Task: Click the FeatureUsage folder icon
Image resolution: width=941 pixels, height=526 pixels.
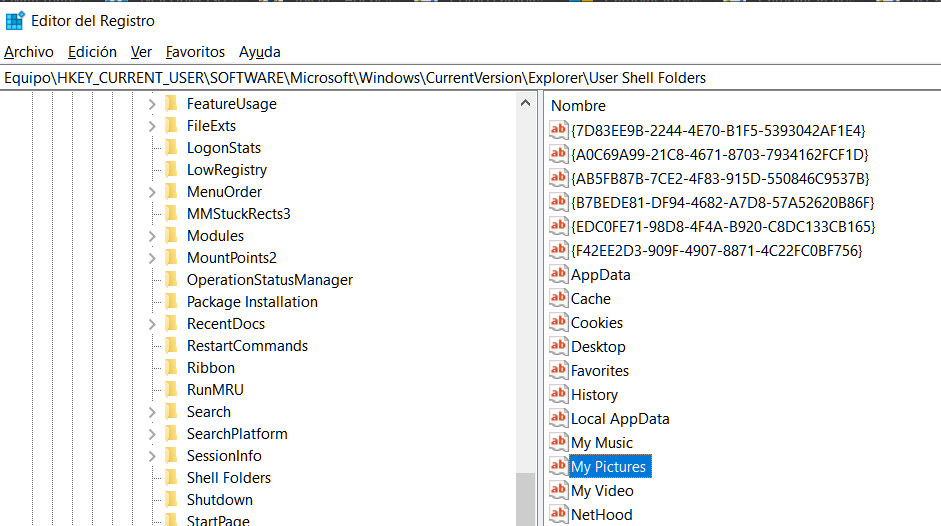Action: [x=171, y=103]
